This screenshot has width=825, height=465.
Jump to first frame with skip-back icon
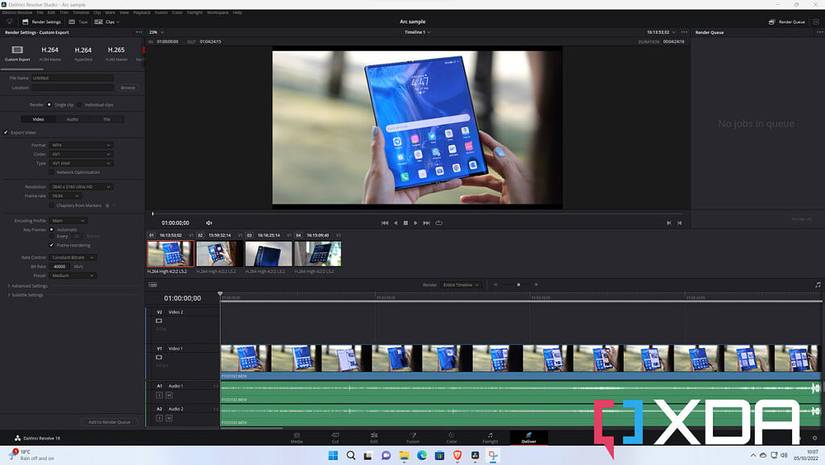[x=385, y=223]
